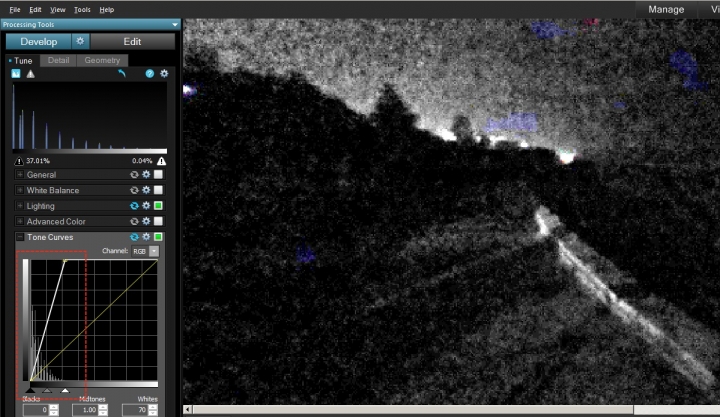Switch to Manage mode
This screenshot has height=417, width=720.
click(x=666, y=9)
